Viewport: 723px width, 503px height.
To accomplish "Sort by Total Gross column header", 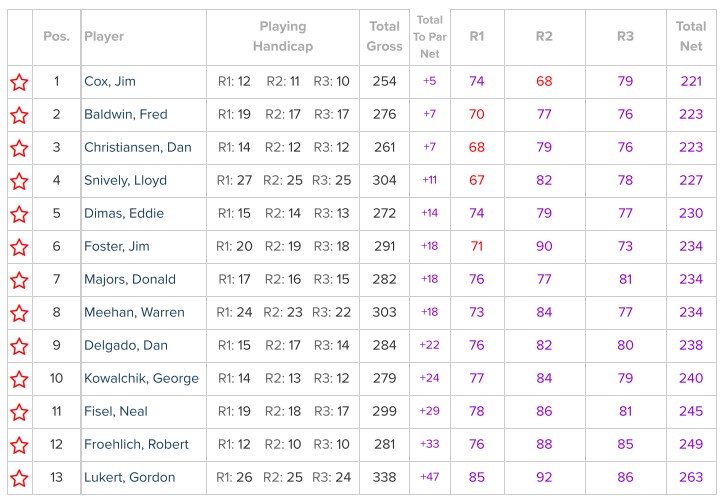I will click(384, 36).
